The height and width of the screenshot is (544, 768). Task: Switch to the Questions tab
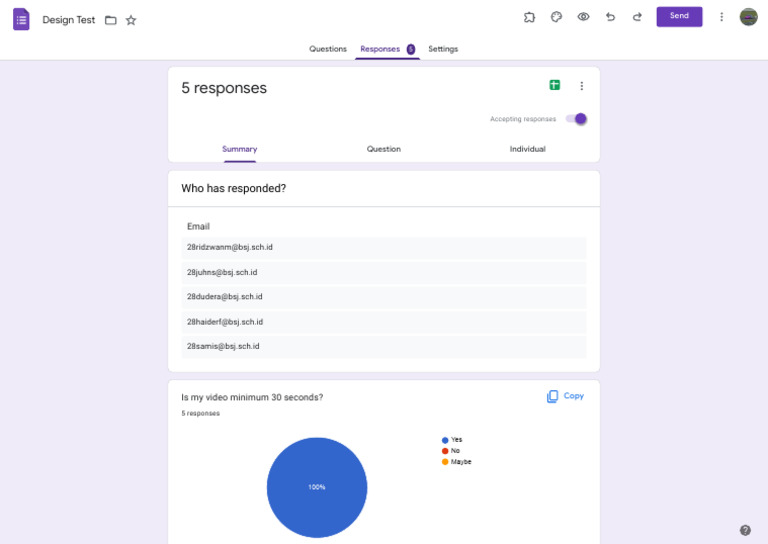[328, 49]
